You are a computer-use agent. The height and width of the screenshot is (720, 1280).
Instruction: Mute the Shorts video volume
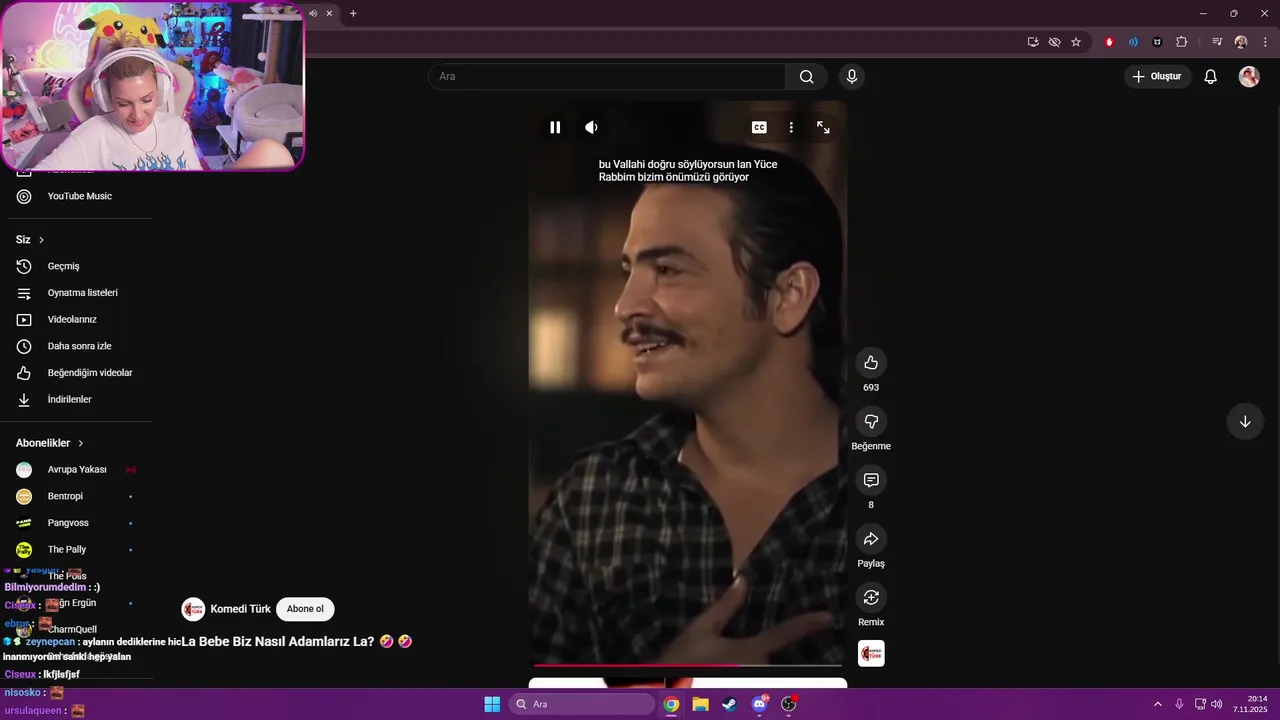pos(591,127)
